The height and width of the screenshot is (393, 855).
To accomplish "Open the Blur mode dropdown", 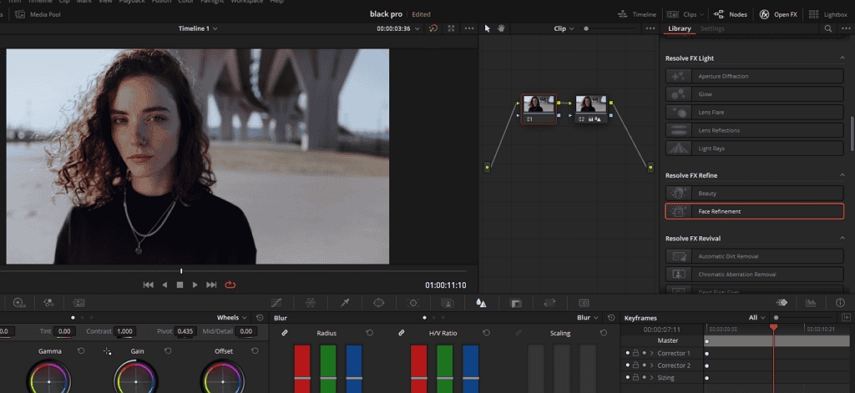I will point(587,317).
